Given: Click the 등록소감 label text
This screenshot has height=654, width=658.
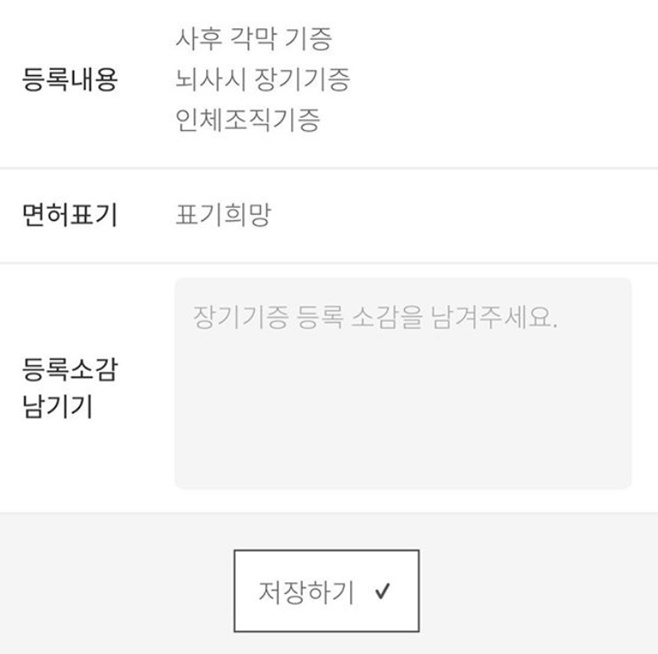Looking at the screenshot, I should [70, 369].
